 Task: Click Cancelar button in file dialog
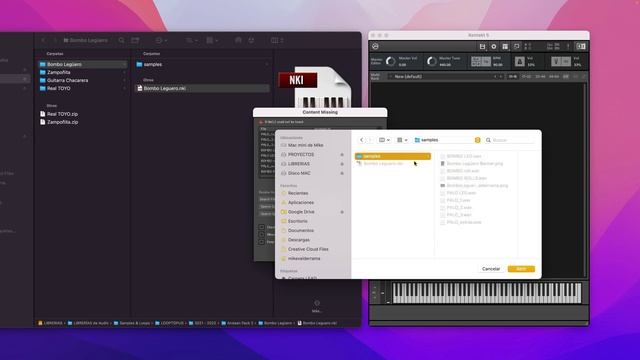[491, 269]
